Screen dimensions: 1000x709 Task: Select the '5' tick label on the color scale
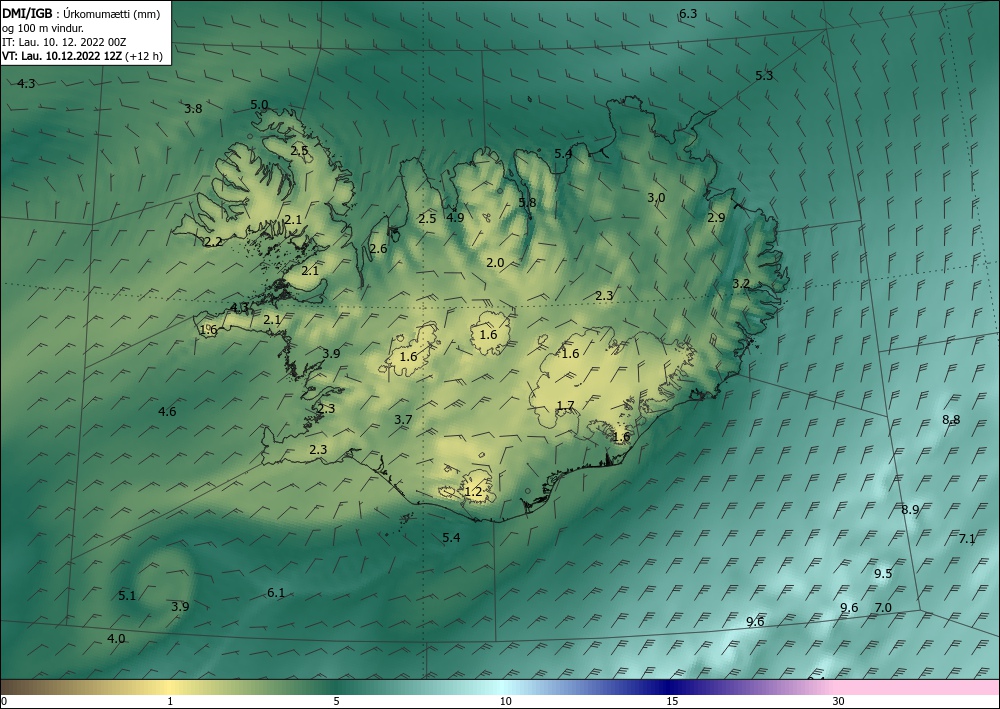[336, 702]
